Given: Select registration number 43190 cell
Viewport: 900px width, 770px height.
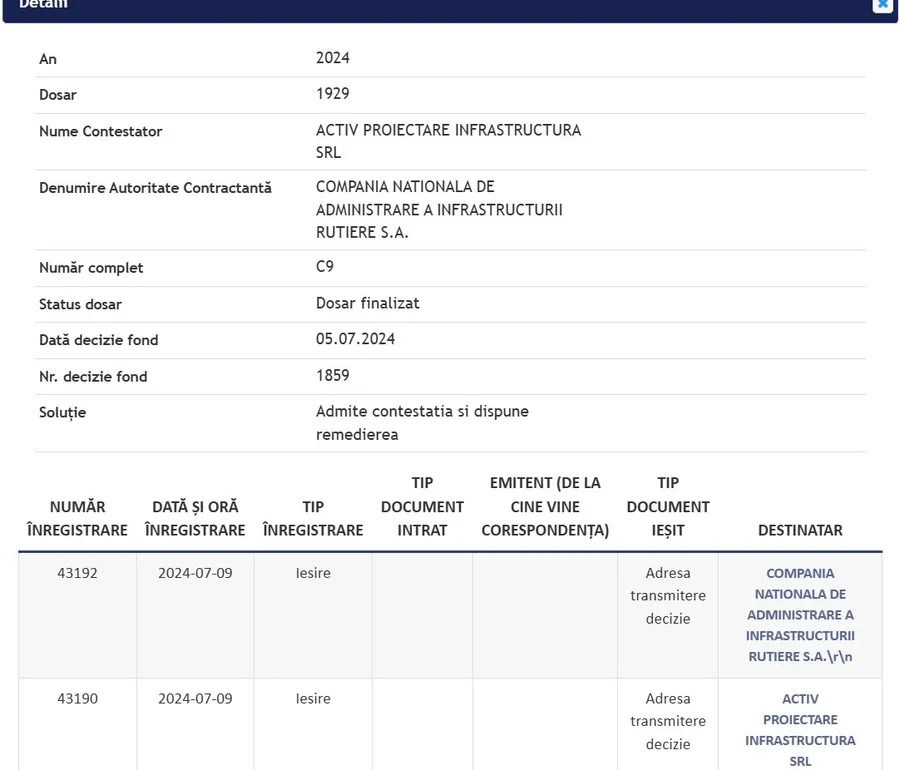Looking at the screenshot, I should coord(77,698).
